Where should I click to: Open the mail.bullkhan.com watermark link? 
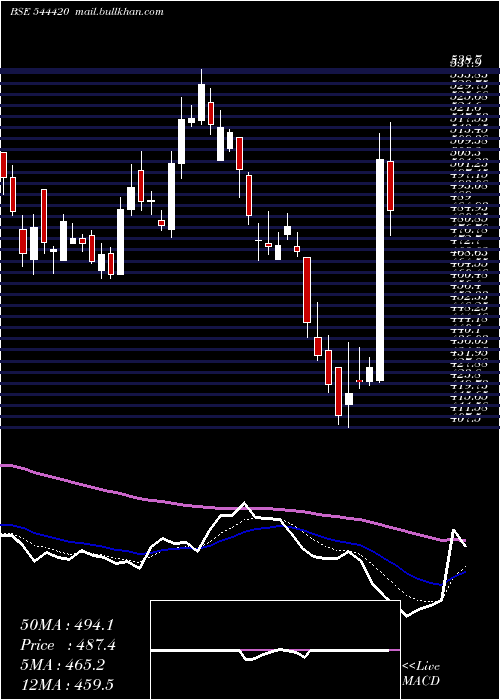[x=118, y=12]
